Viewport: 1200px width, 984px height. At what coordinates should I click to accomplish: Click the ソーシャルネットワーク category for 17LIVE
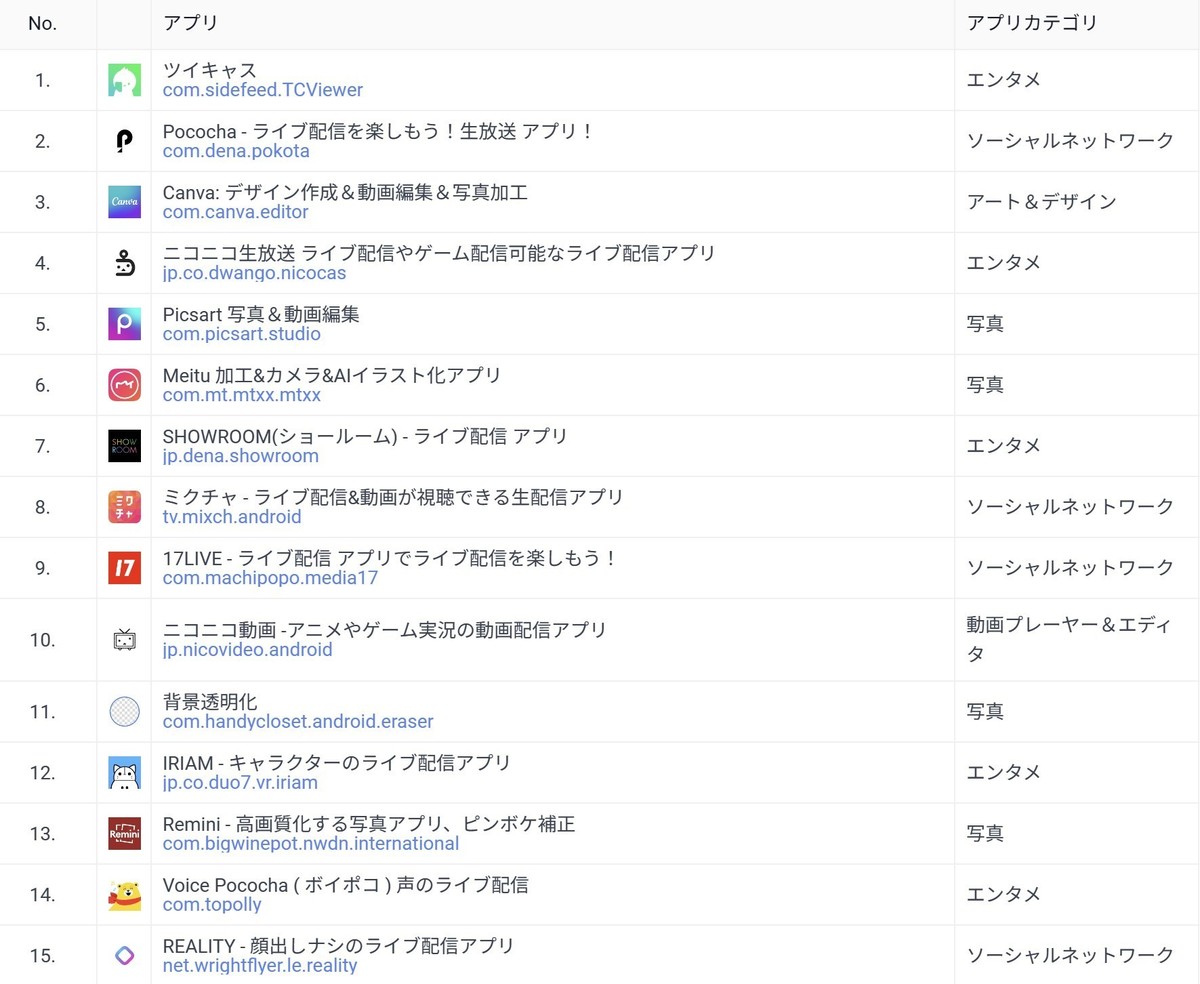tap(1070, 568)
